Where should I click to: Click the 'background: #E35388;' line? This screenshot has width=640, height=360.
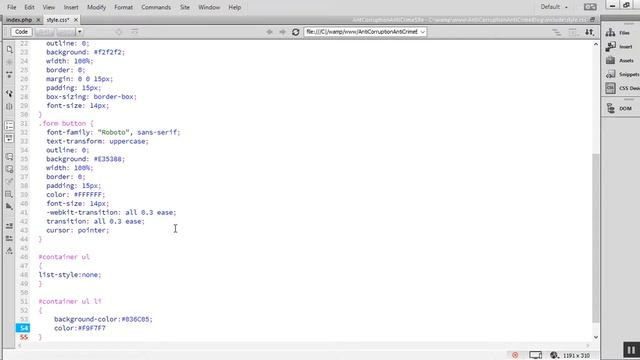(x=85, y=159)
